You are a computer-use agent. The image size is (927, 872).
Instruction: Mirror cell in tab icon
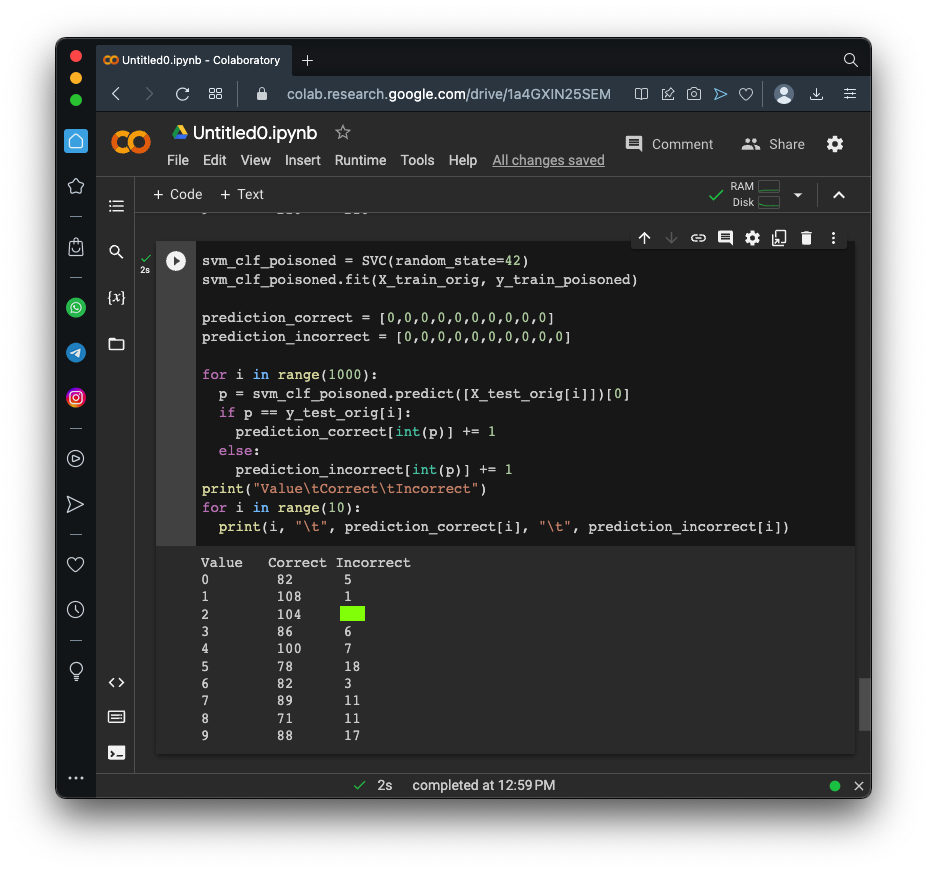(x=779, y=238)
